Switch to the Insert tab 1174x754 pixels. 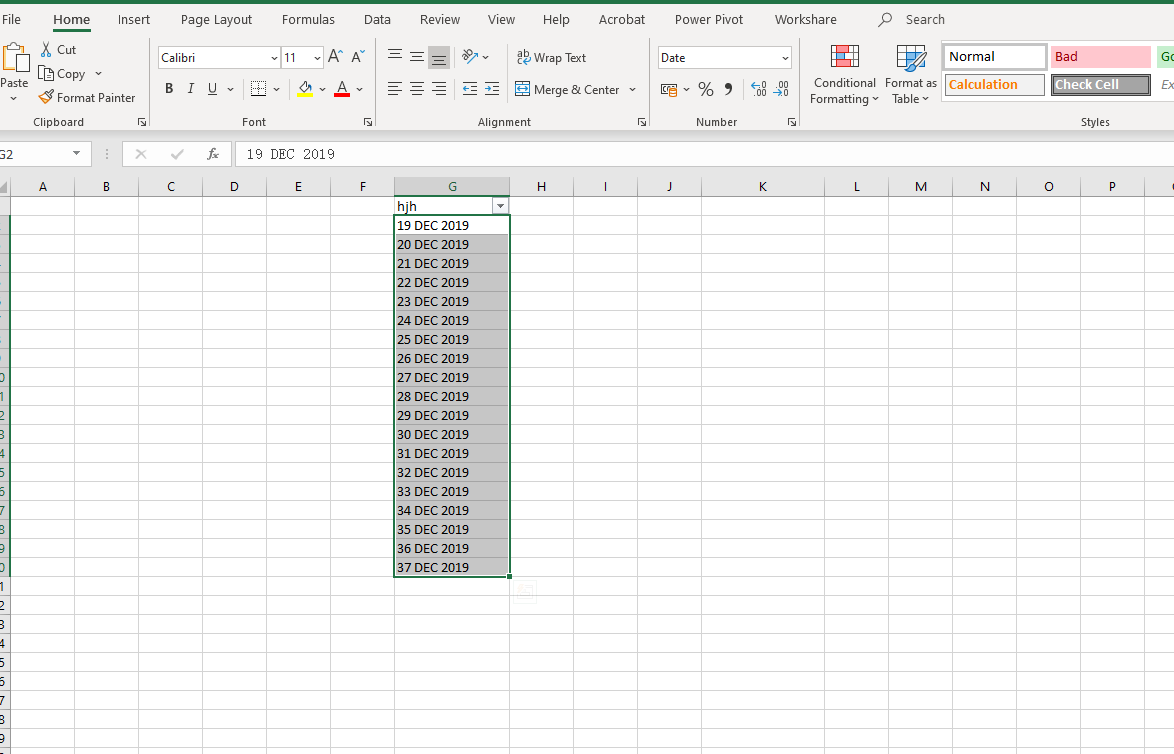pos(134,19)
